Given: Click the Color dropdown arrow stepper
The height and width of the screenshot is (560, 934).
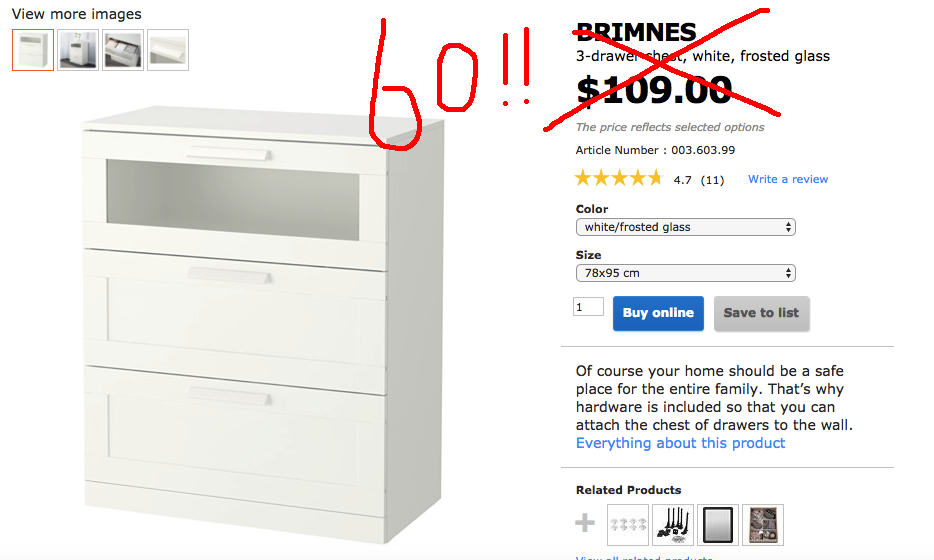Looking at the screenshot, I should pos(788,227).
